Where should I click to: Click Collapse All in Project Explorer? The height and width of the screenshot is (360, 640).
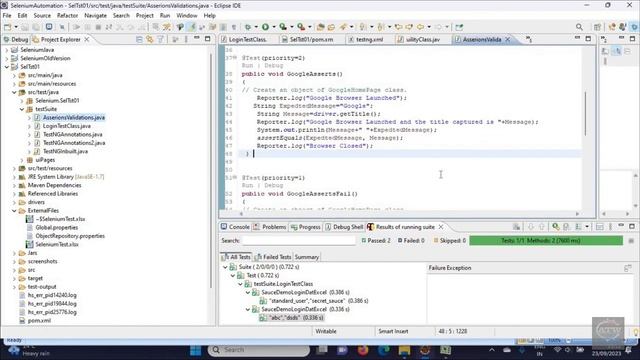[x=139, y=39]
